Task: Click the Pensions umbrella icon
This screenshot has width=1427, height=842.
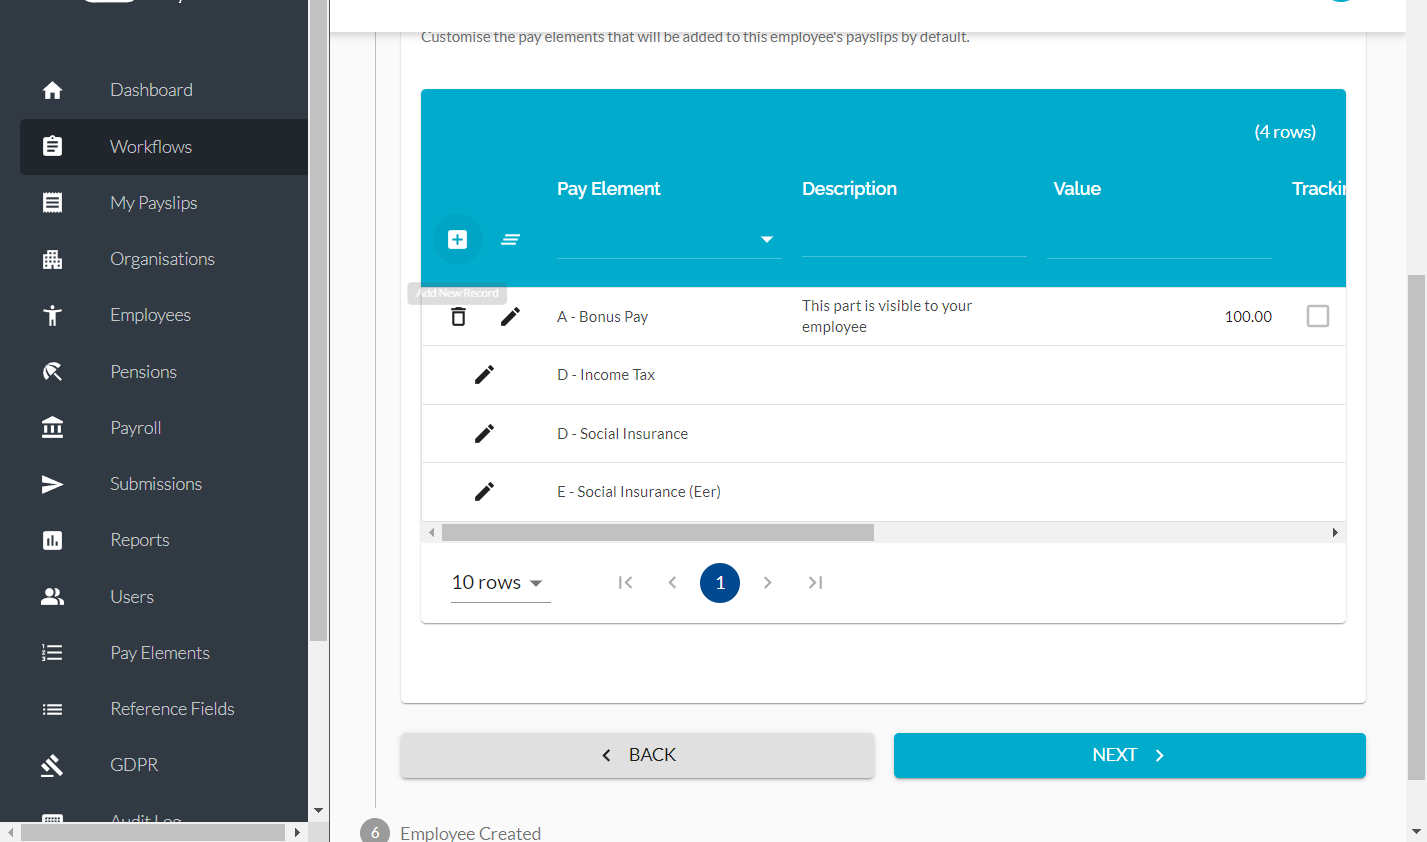Action: coord(53,372)
